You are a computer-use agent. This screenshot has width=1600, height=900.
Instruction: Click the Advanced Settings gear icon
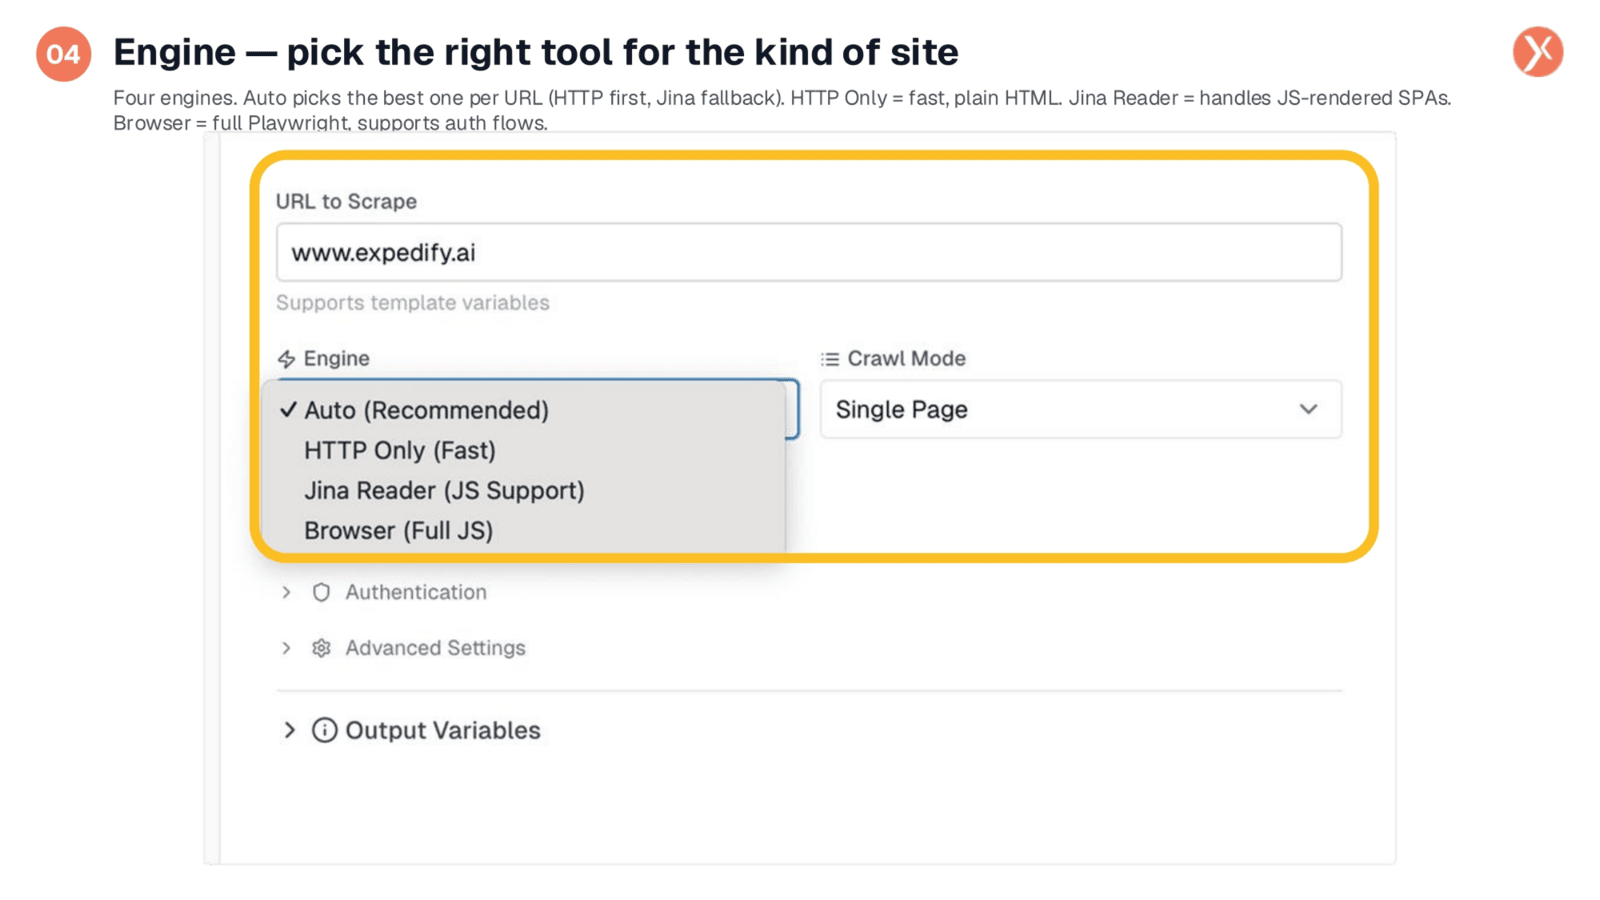(x=321, y=648)
